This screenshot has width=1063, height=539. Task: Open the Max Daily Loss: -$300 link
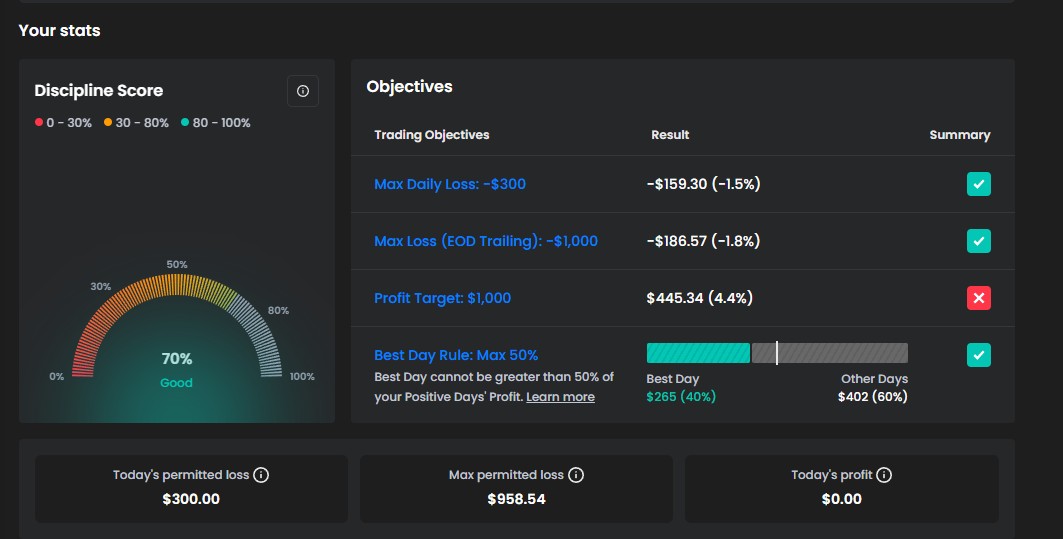[x=450, y=184]
